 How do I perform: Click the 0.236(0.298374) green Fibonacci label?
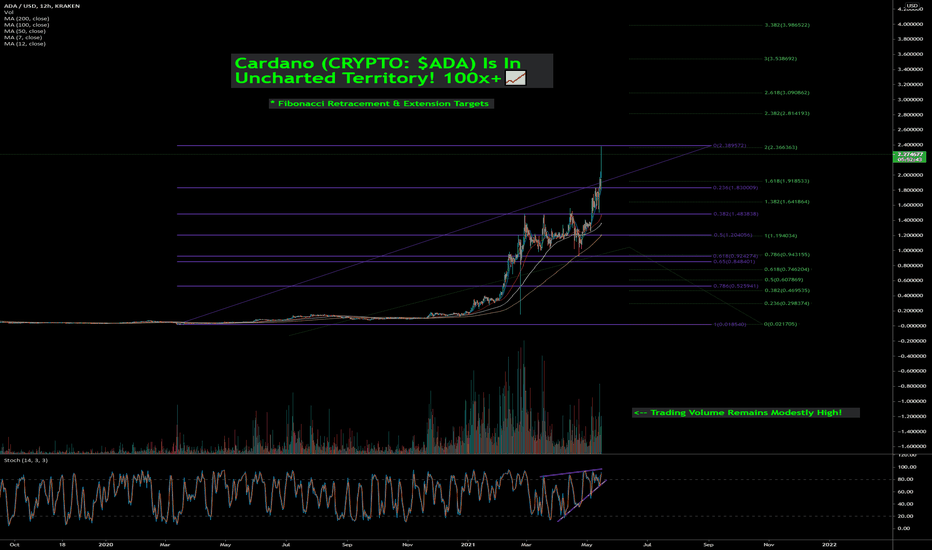[787, 303]
